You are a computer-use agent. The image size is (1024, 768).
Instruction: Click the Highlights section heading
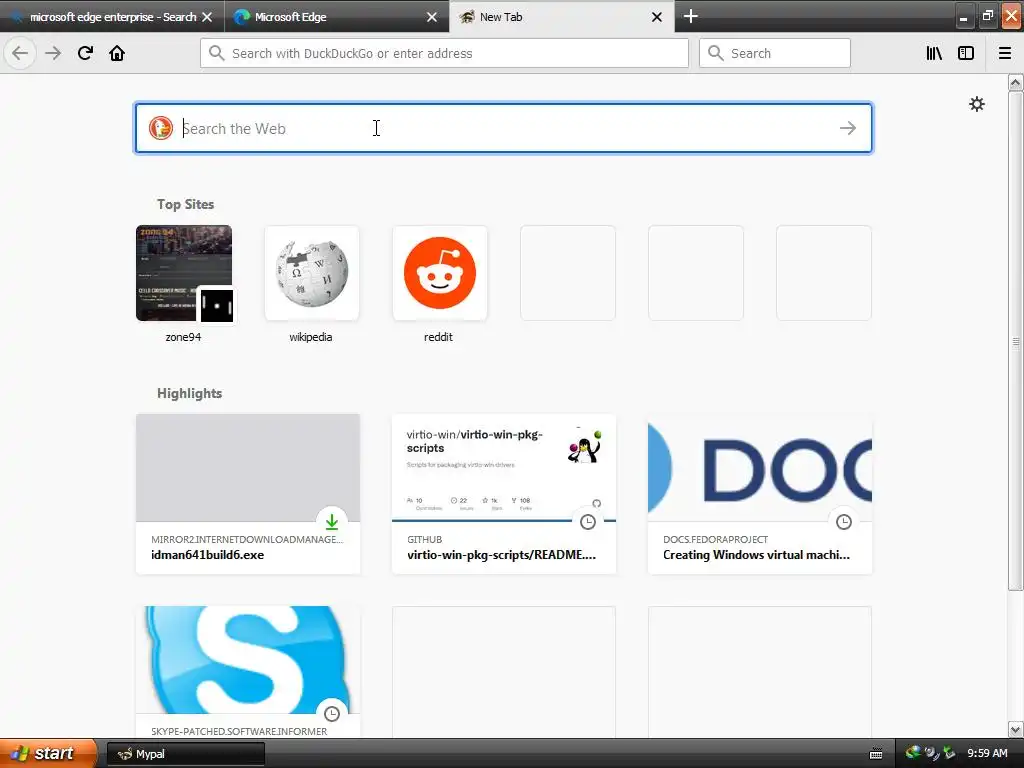[189, 393]
